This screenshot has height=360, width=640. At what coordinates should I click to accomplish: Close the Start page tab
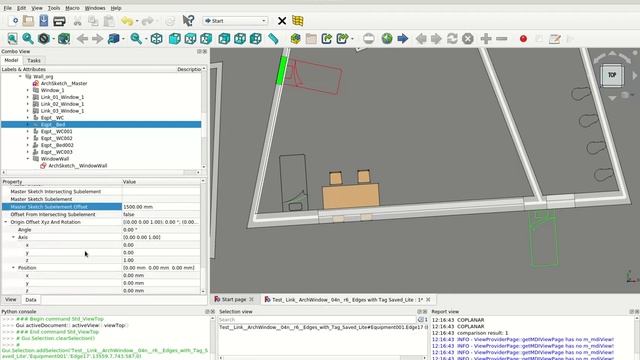click(x=251, y=300)
